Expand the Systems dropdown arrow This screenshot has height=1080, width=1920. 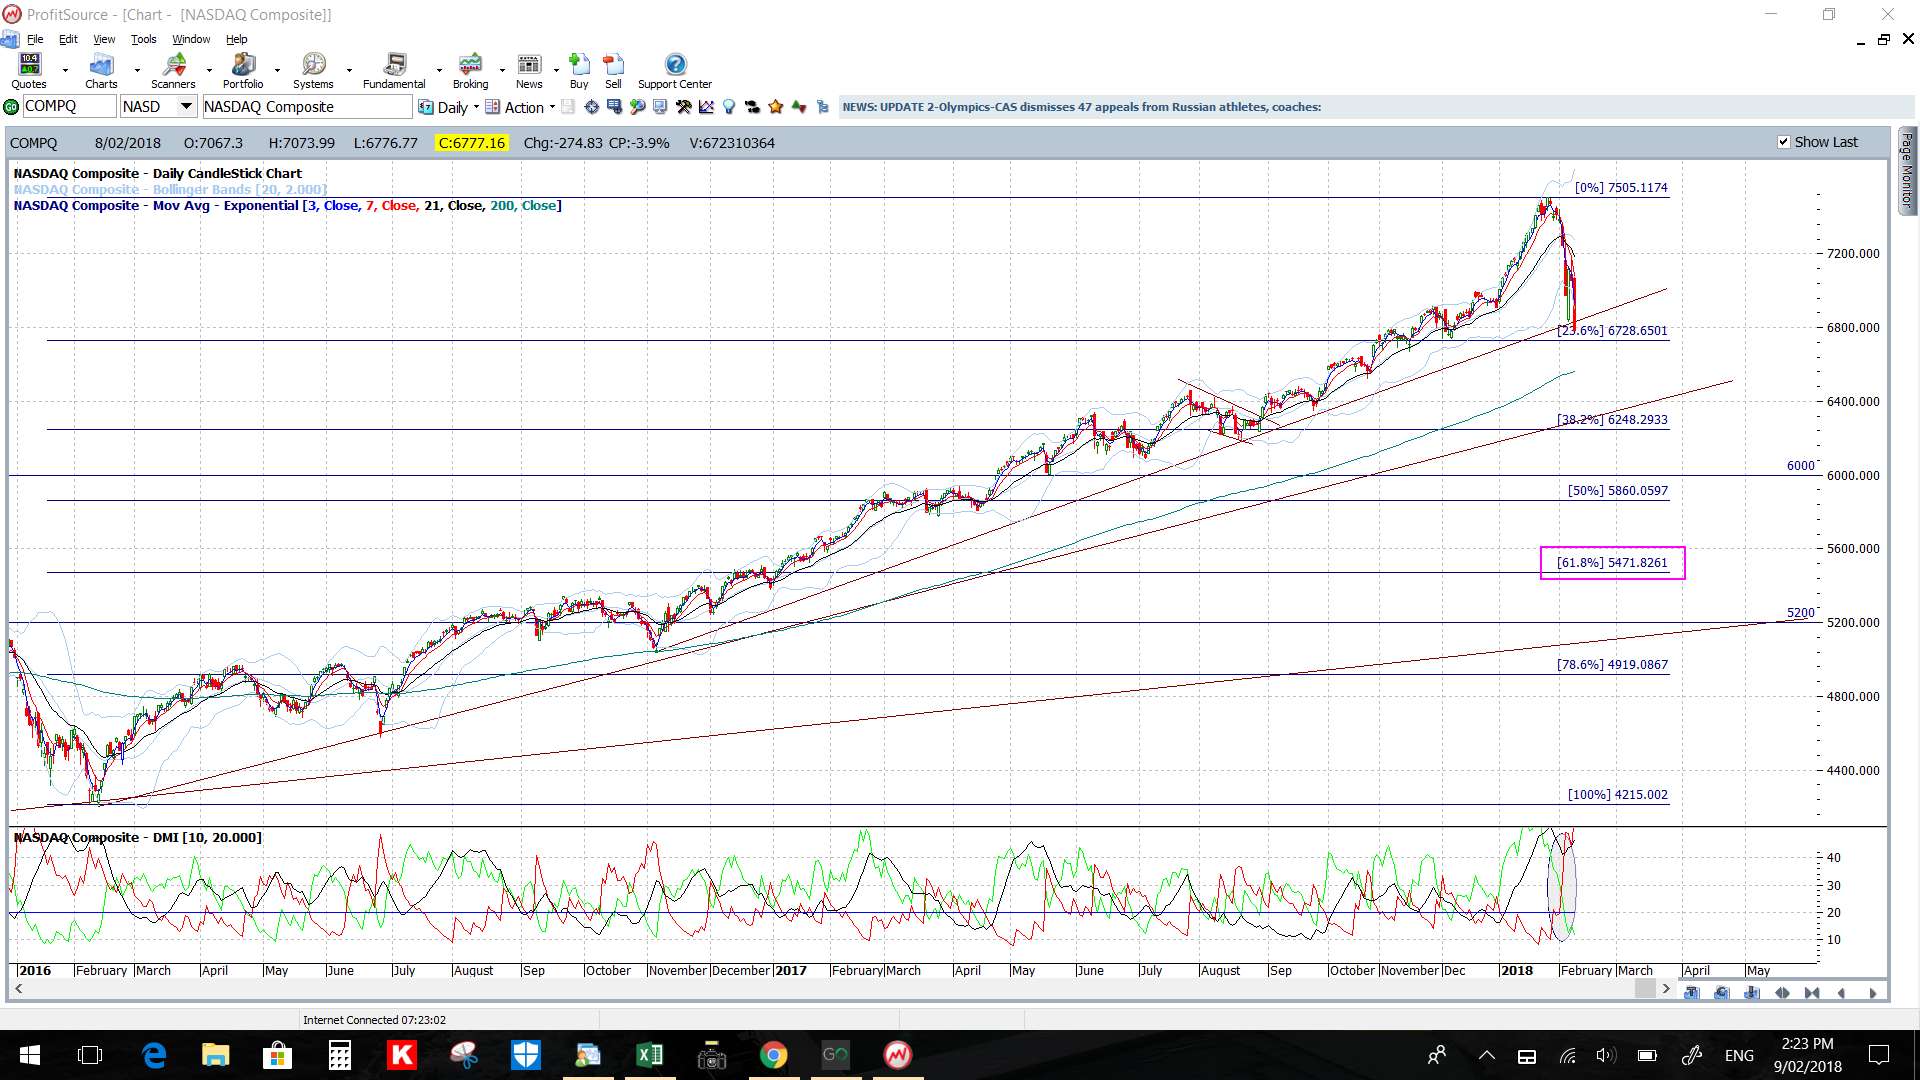click(x=349, y=71)
